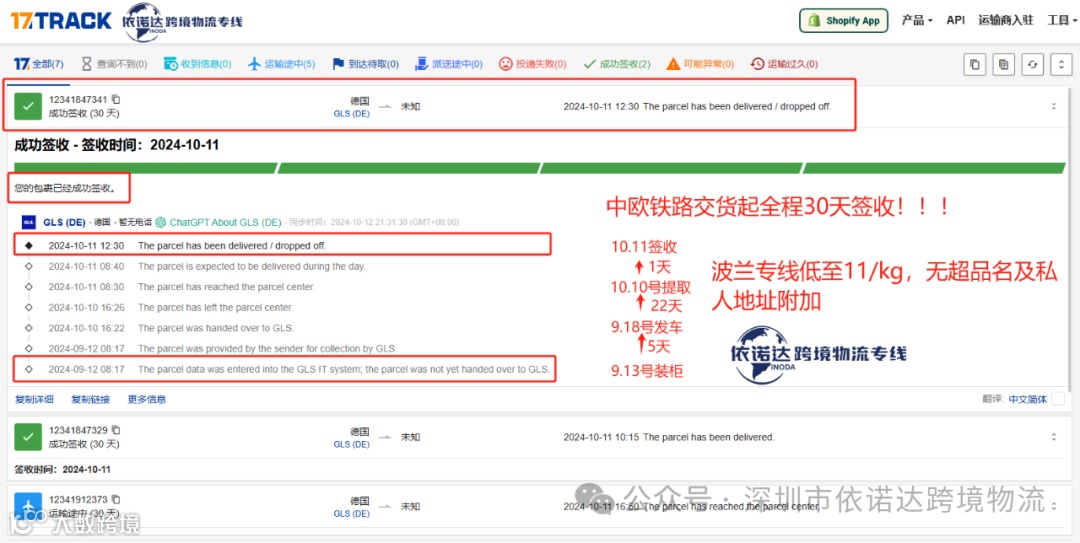
Task: Select the 派送途中(0) filter tab
Action: tap(448, 64)
